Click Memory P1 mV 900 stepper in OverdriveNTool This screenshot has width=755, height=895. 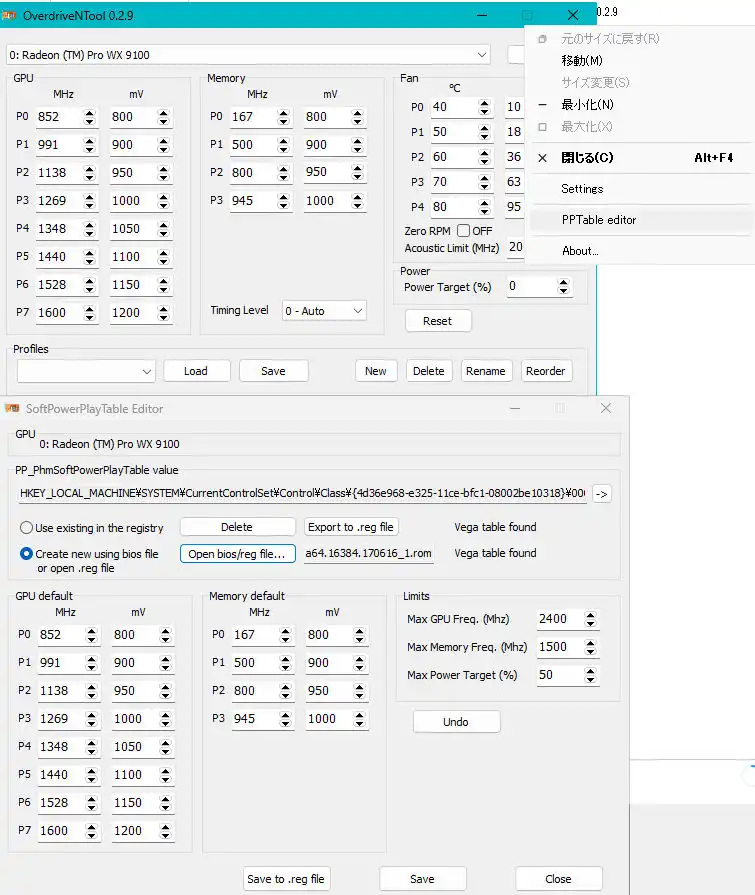357,145
